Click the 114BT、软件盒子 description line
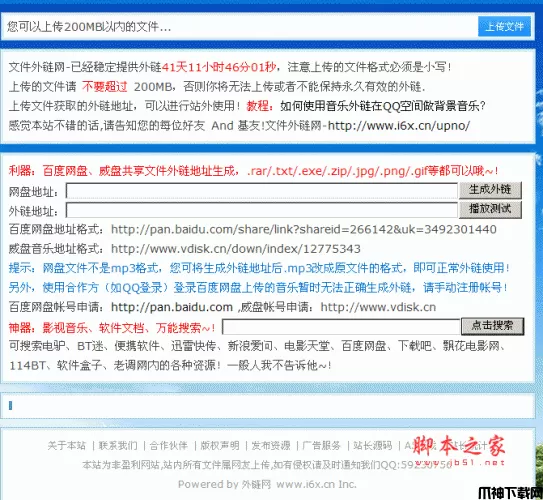The height and width of the screenshot is (500, 543). coord(170,365)
